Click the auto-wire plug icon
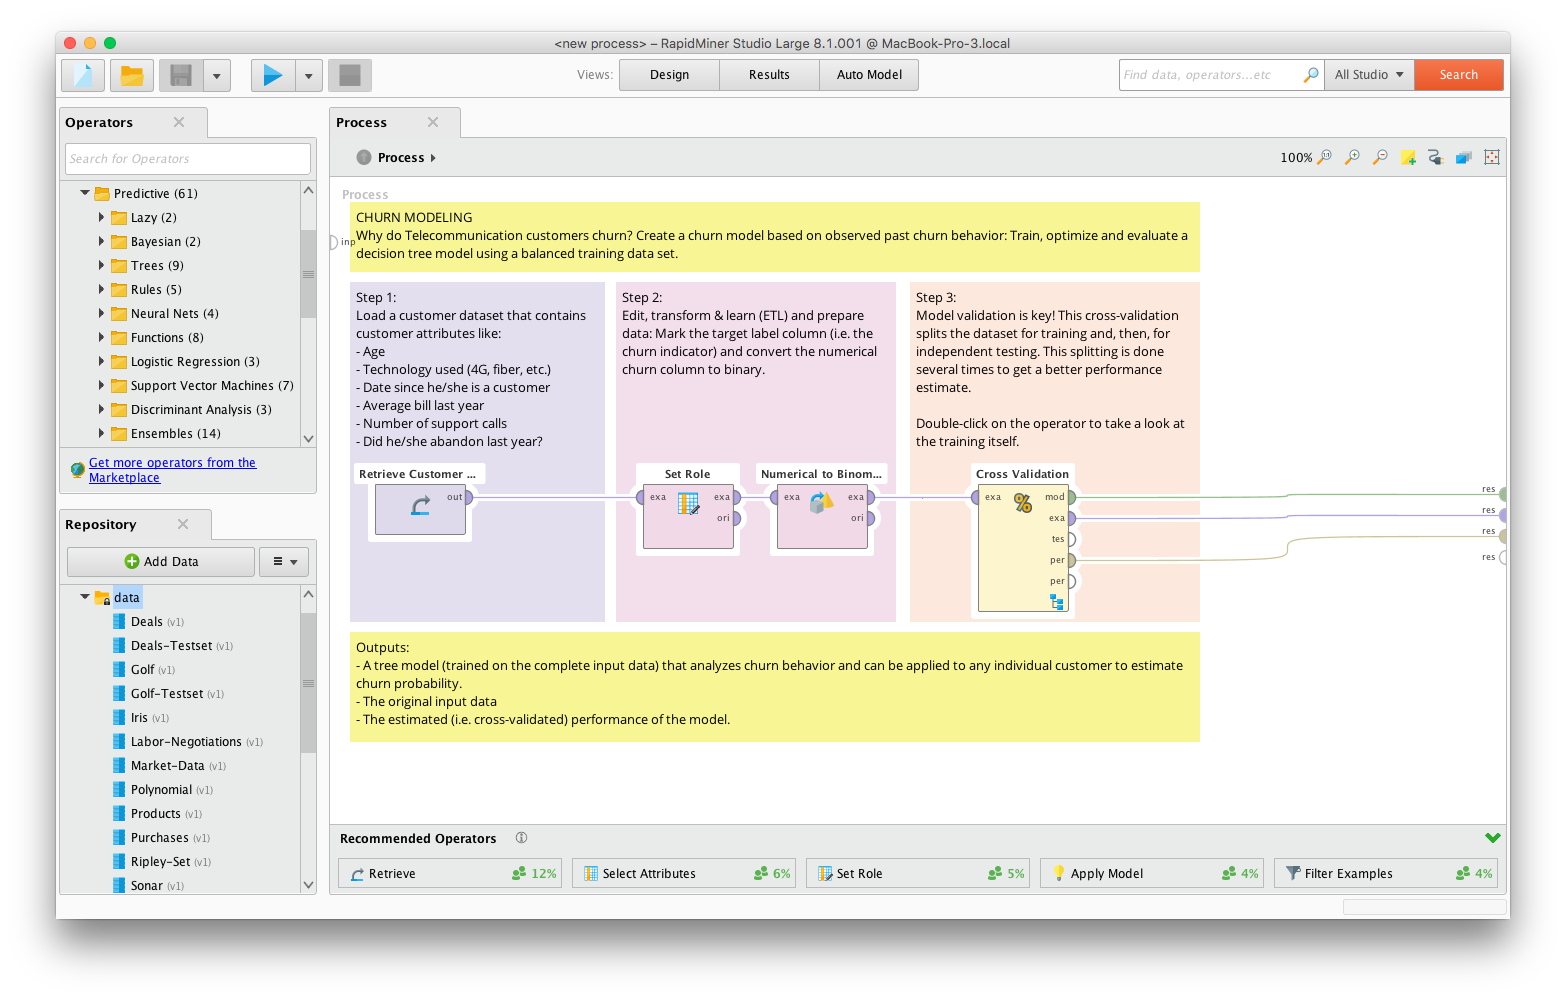Viewport: 1566px width, 999px height. click(x=1436, y=158)
